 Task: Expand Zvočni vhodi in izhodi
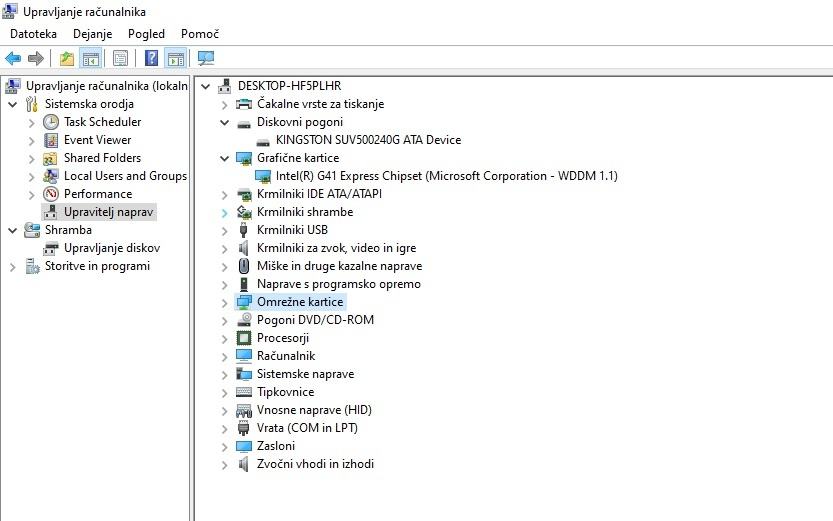pyautogui.click(x=225, y=465)
